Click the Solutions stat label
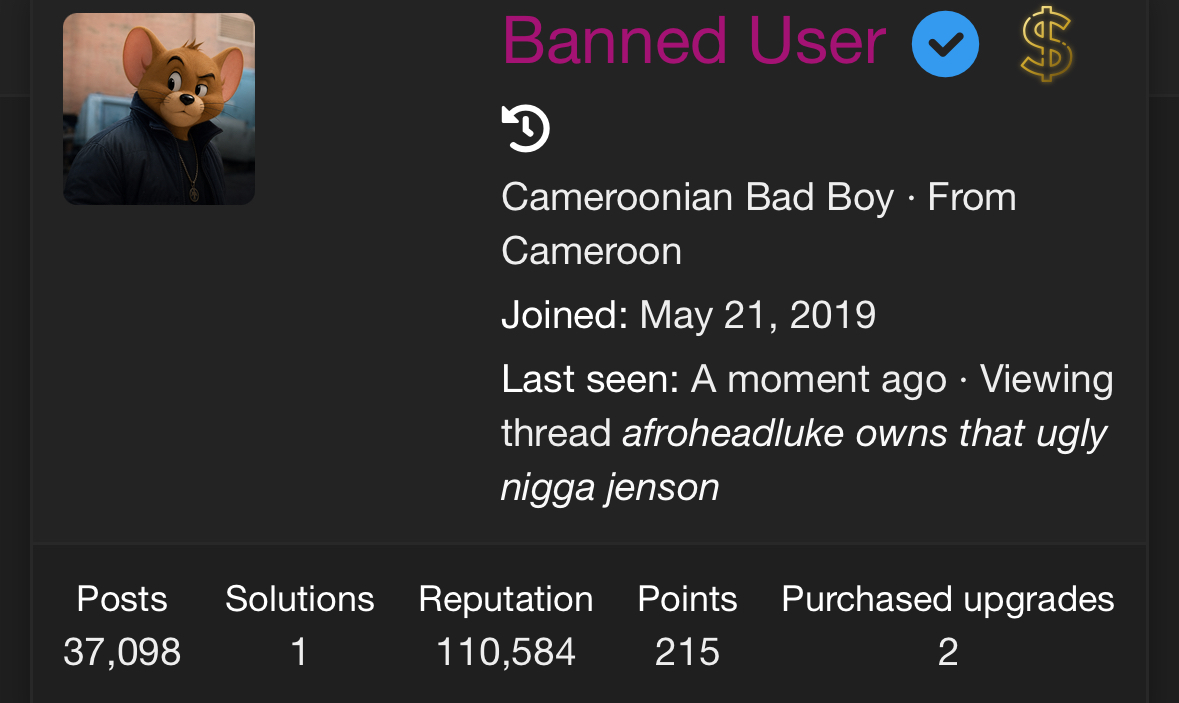Viewport: 1179px width, 703px height. click(299, 599)
